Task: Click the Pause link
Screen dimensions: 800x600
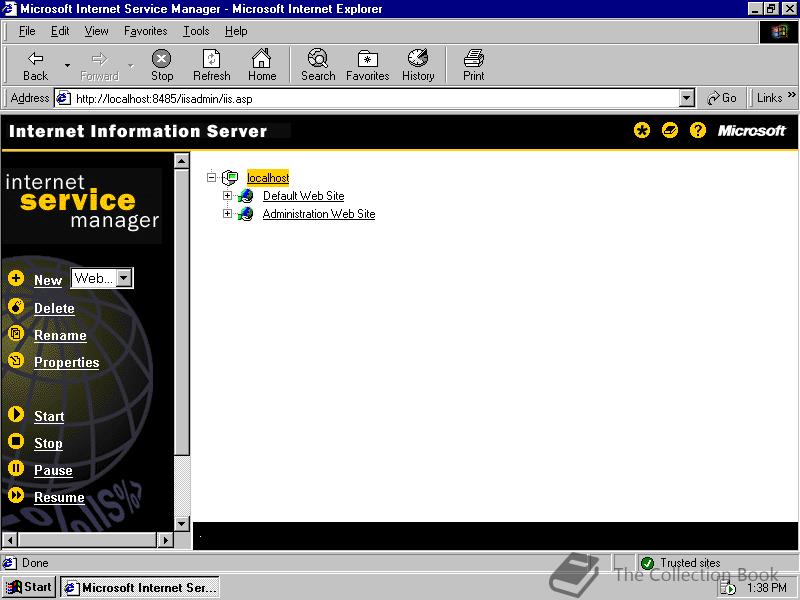Action: coord(53,470)
